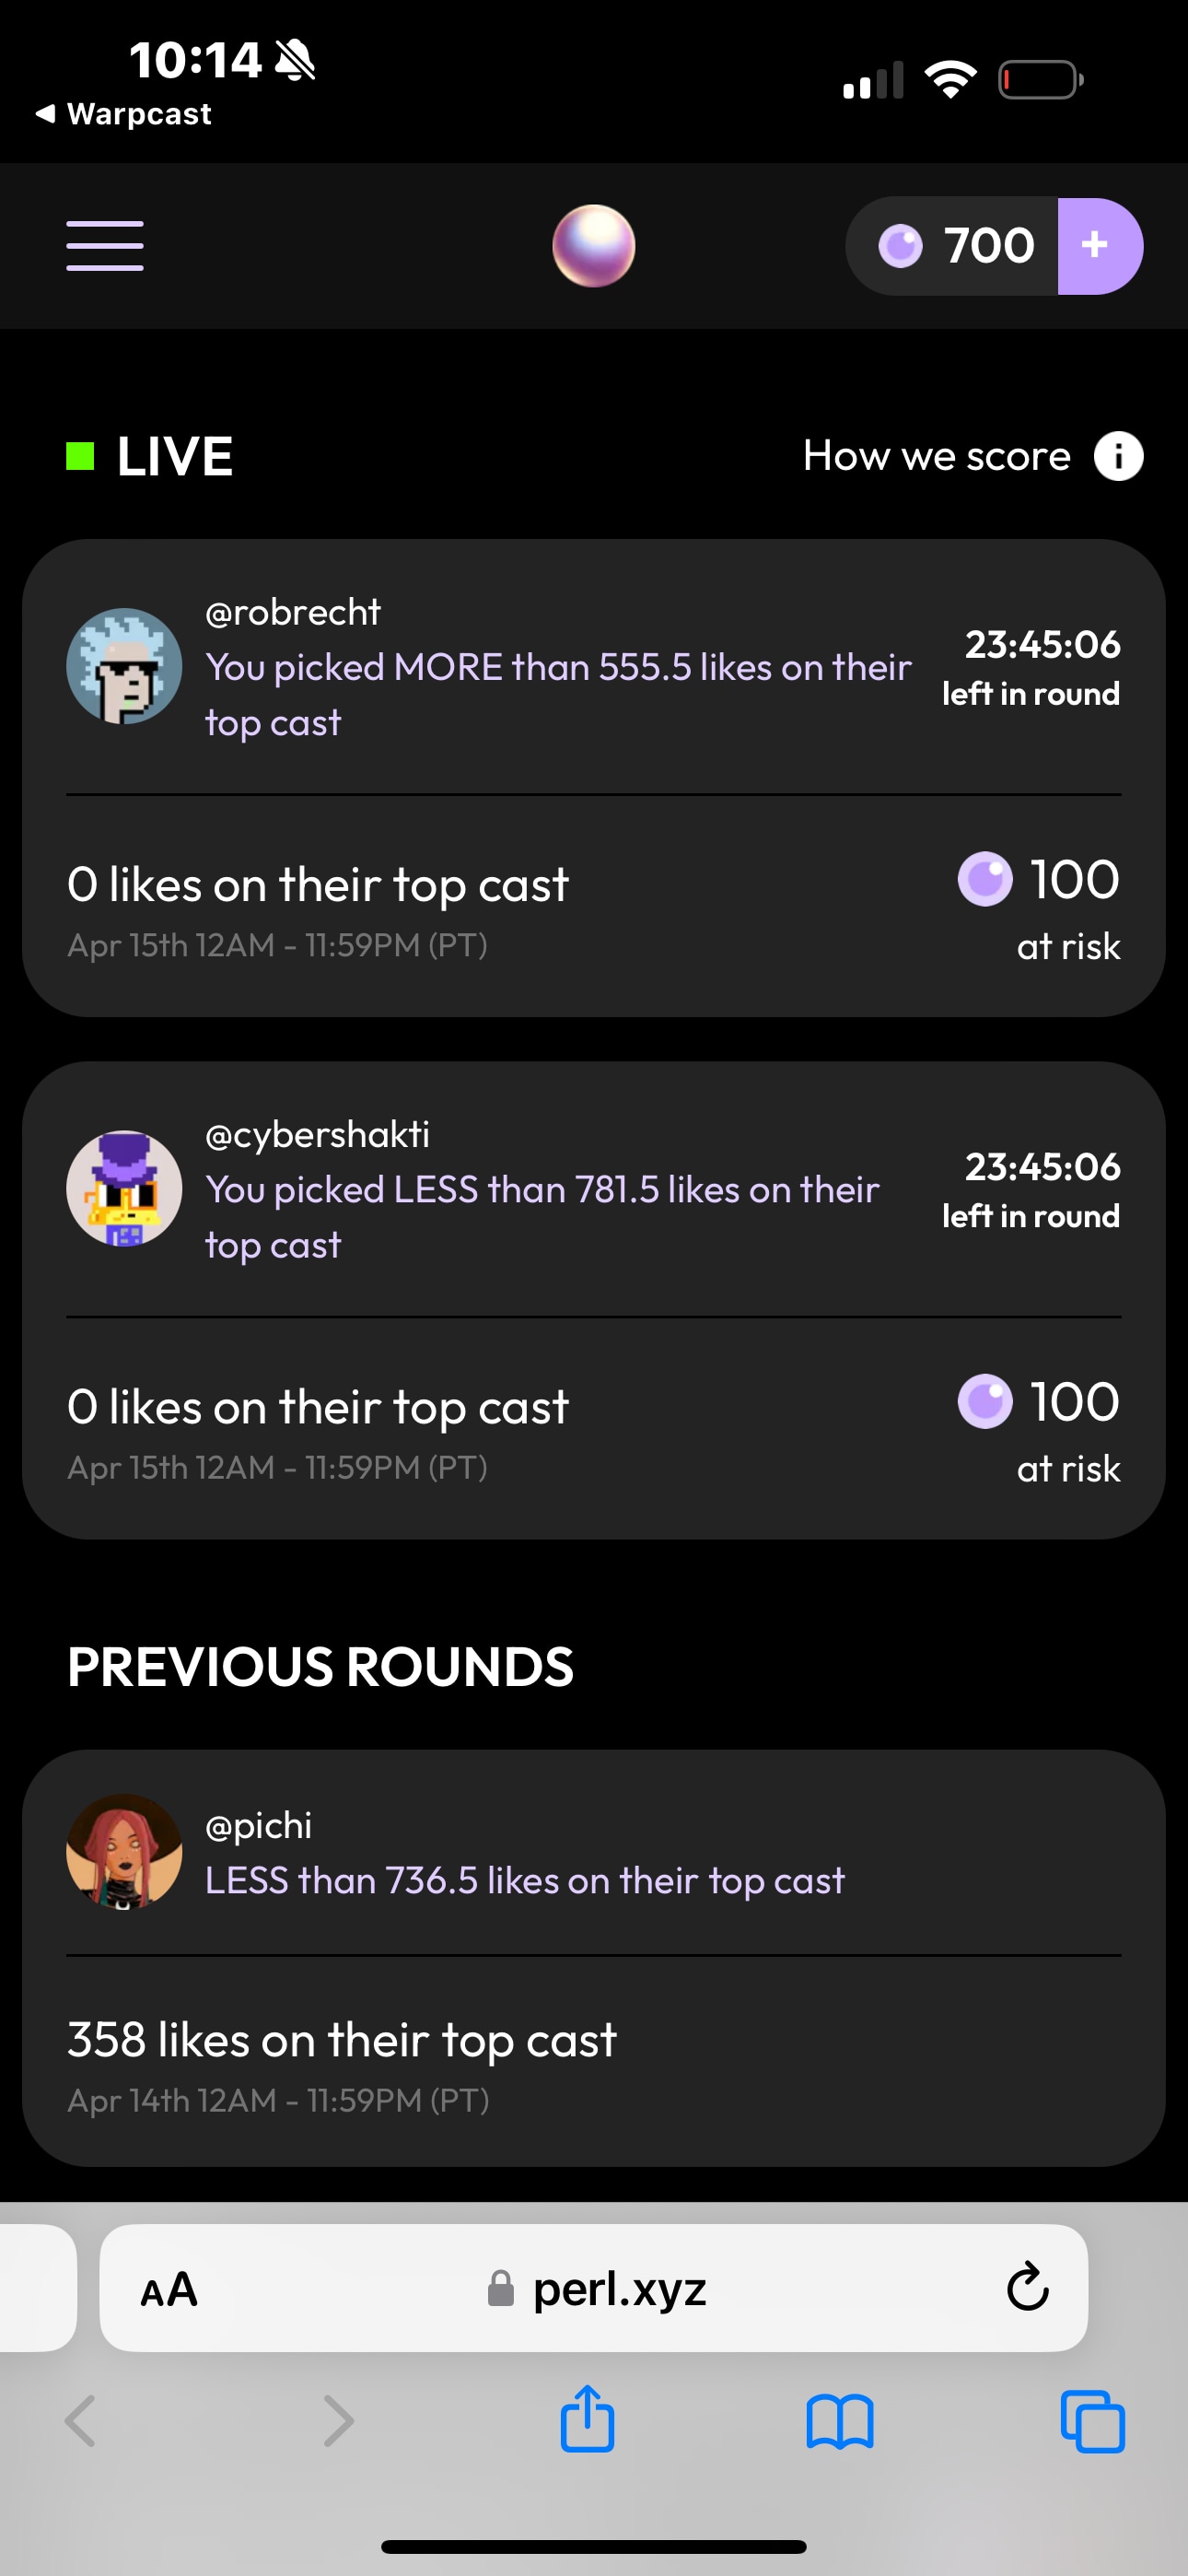
Task: Return to Warpcast app
Action: [124, 114]
